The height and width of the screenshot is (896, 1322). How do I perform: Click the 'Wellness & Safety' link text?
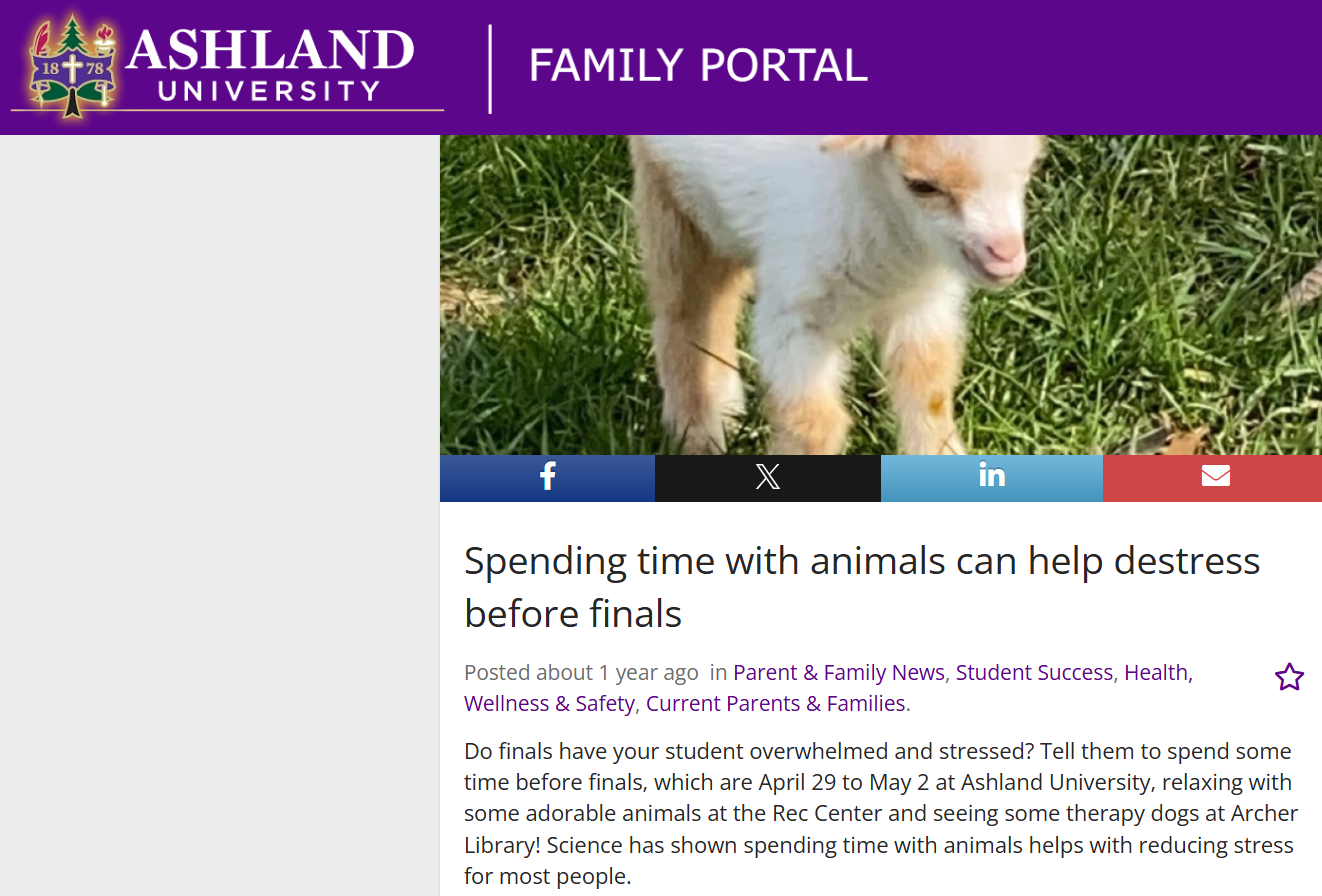coord(549,704)
